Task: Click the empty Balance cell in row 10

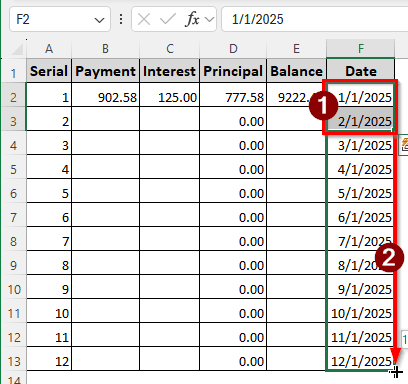Action: [x=296, y=287]
